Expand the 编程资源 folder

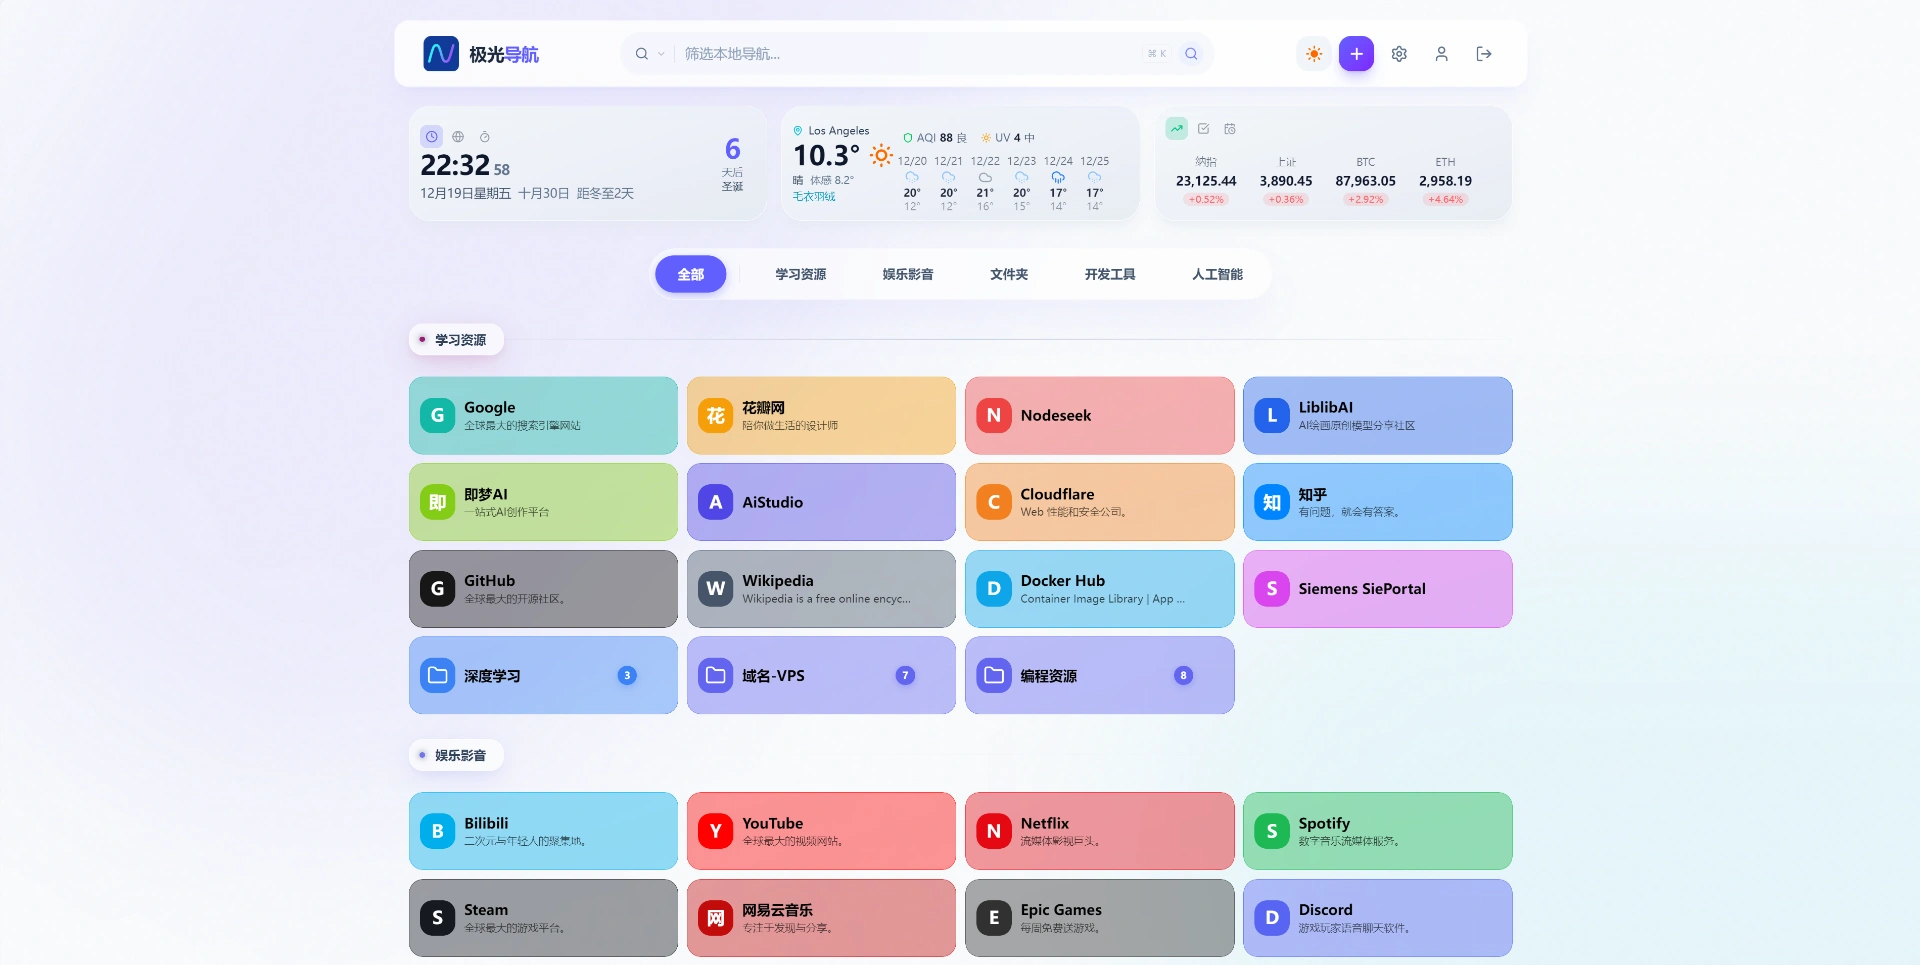1100,675
